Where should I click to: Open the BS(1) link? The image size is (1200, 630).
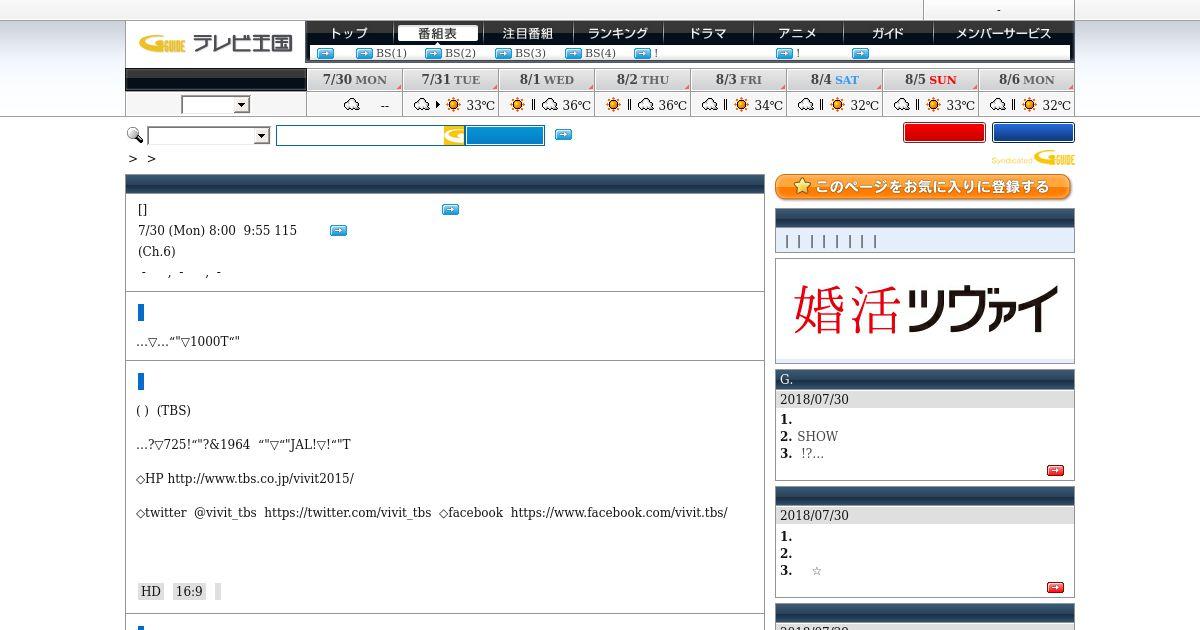click(x=391, y=53)
